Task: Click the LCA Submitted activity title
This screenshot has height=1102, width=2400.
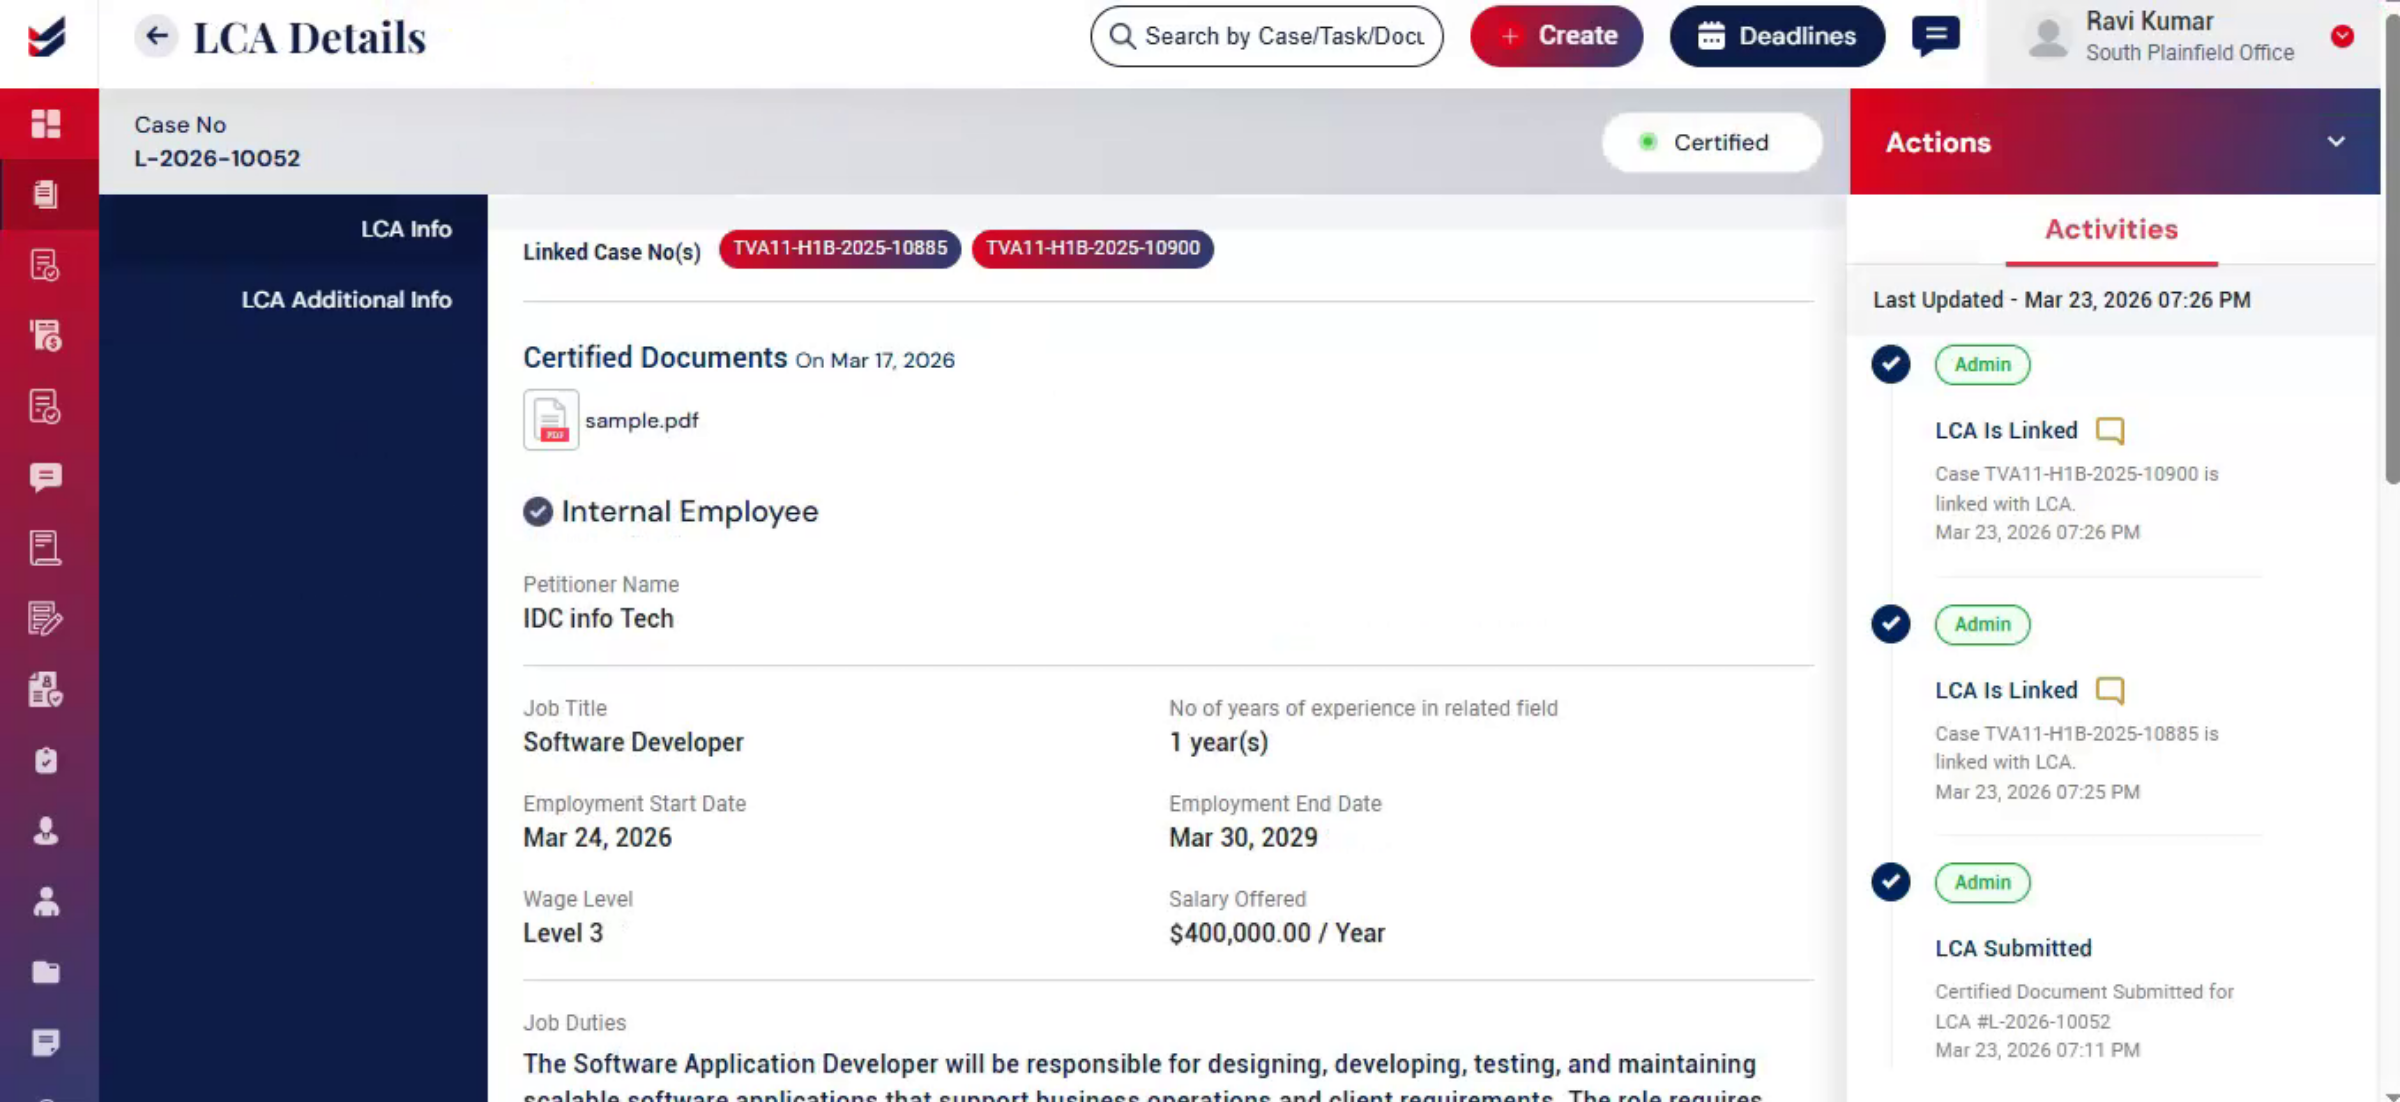Action: [2013, 949]
